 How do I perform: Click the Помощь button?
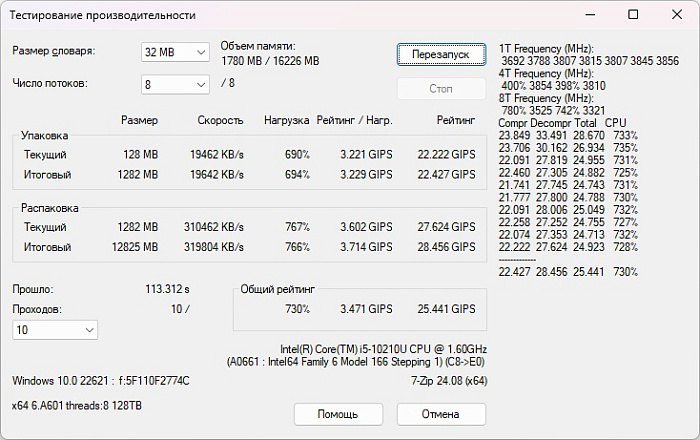(x=338, y=414)
